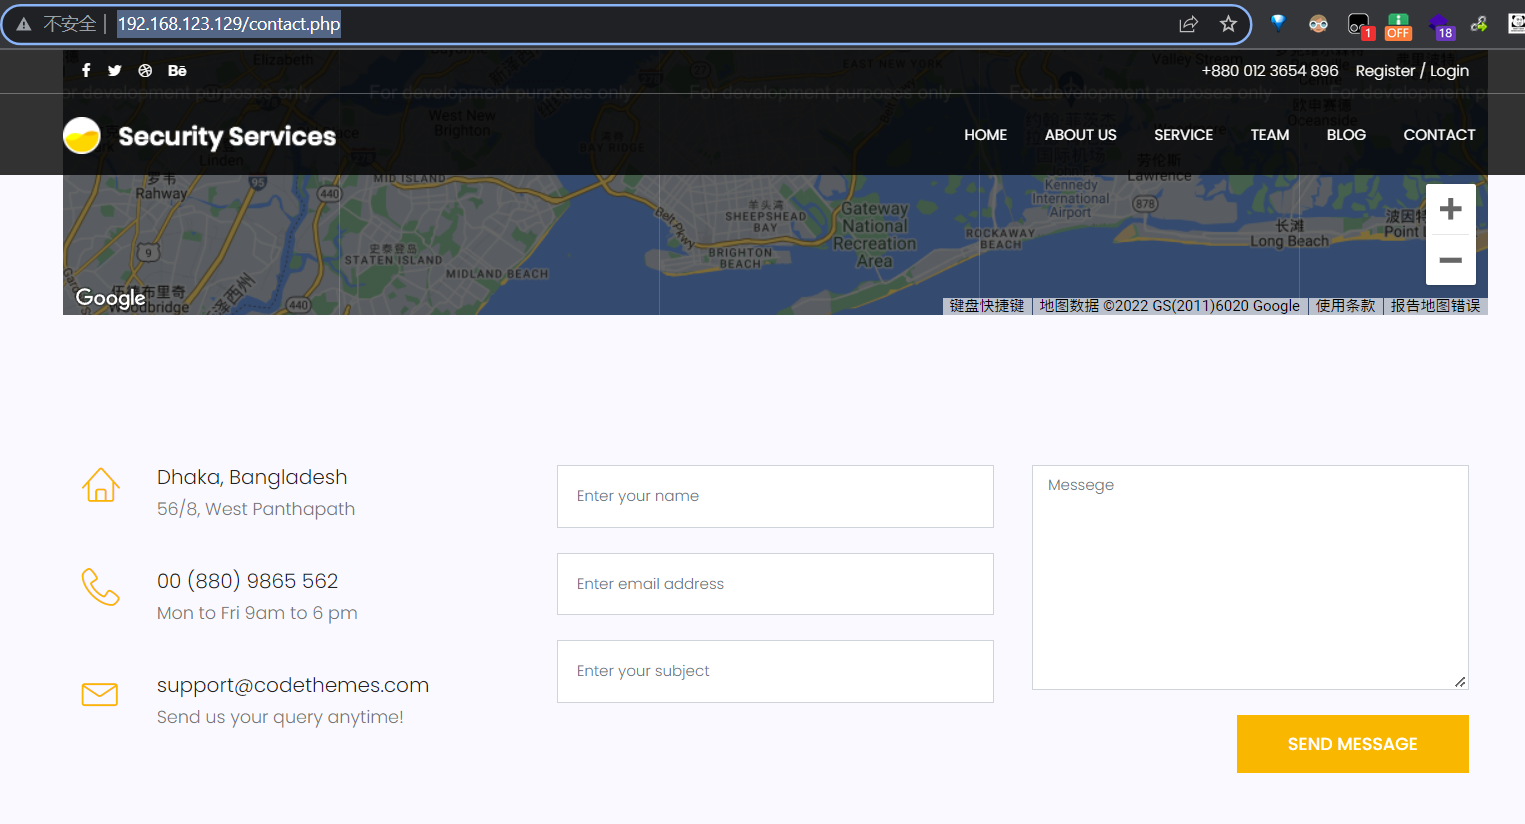This screenshot has width=1525, height=824.
Task: Focus the Enter your subject field
Action: pyautogui.click(x=775, y=671)
